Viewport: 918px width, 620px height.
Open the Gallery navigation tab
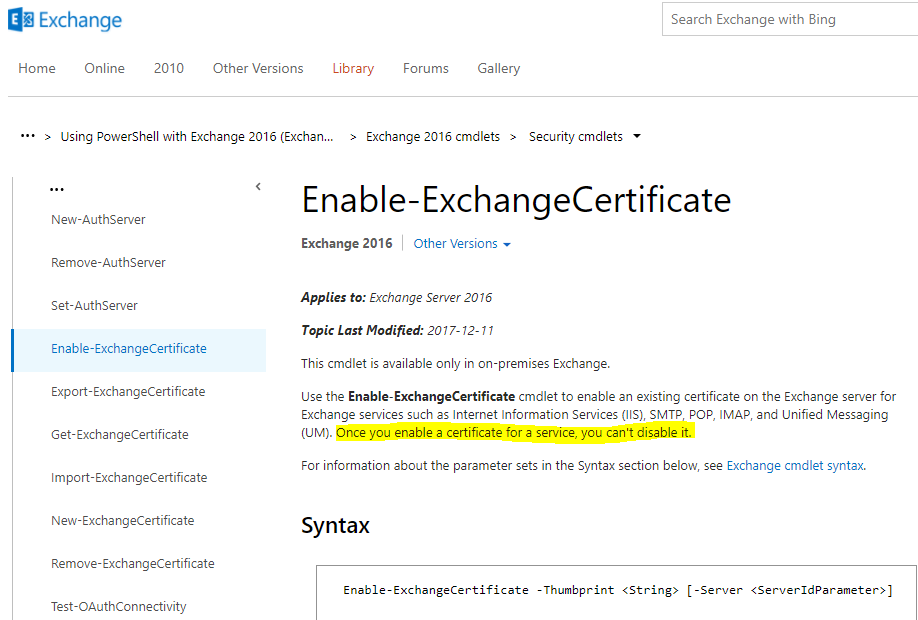click(499, 68)
